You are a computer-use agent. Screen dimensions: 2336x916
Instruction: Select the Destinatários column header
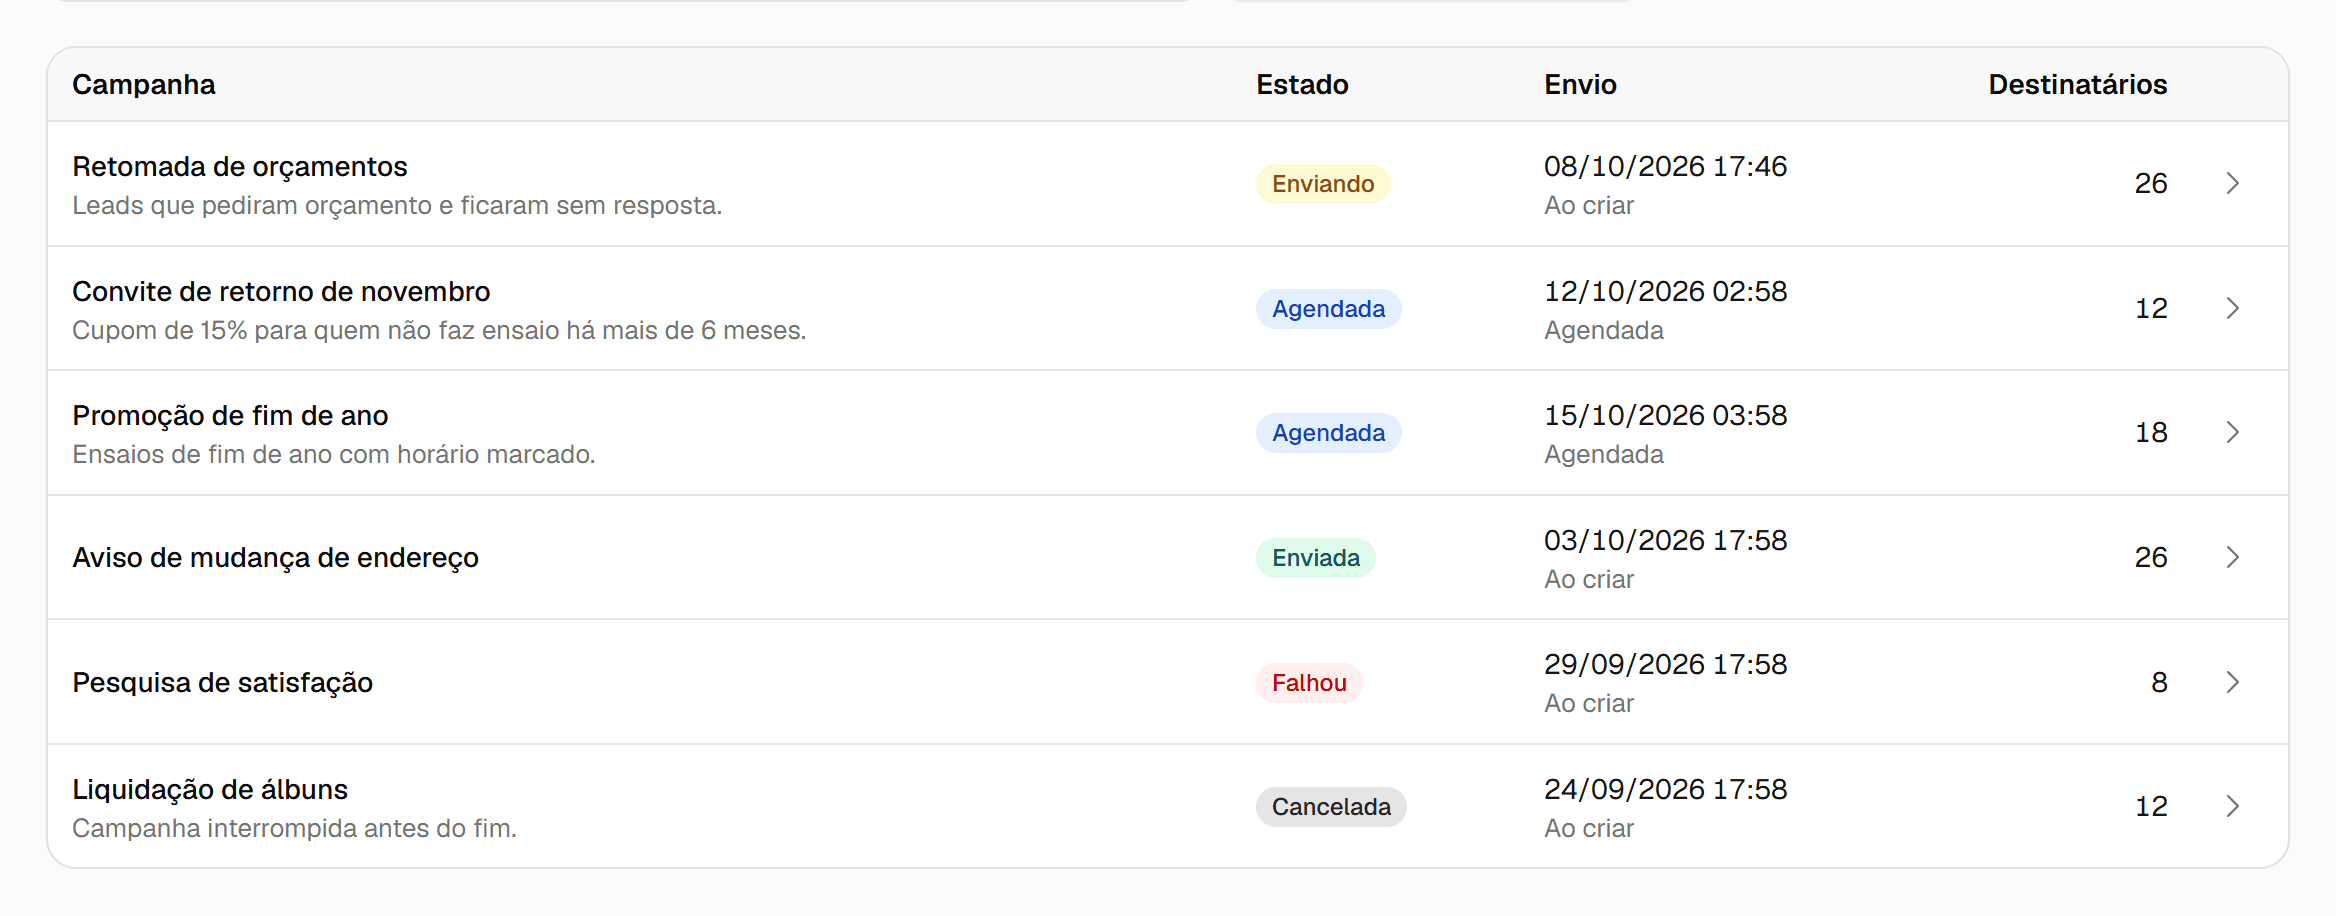point(2077,85)
